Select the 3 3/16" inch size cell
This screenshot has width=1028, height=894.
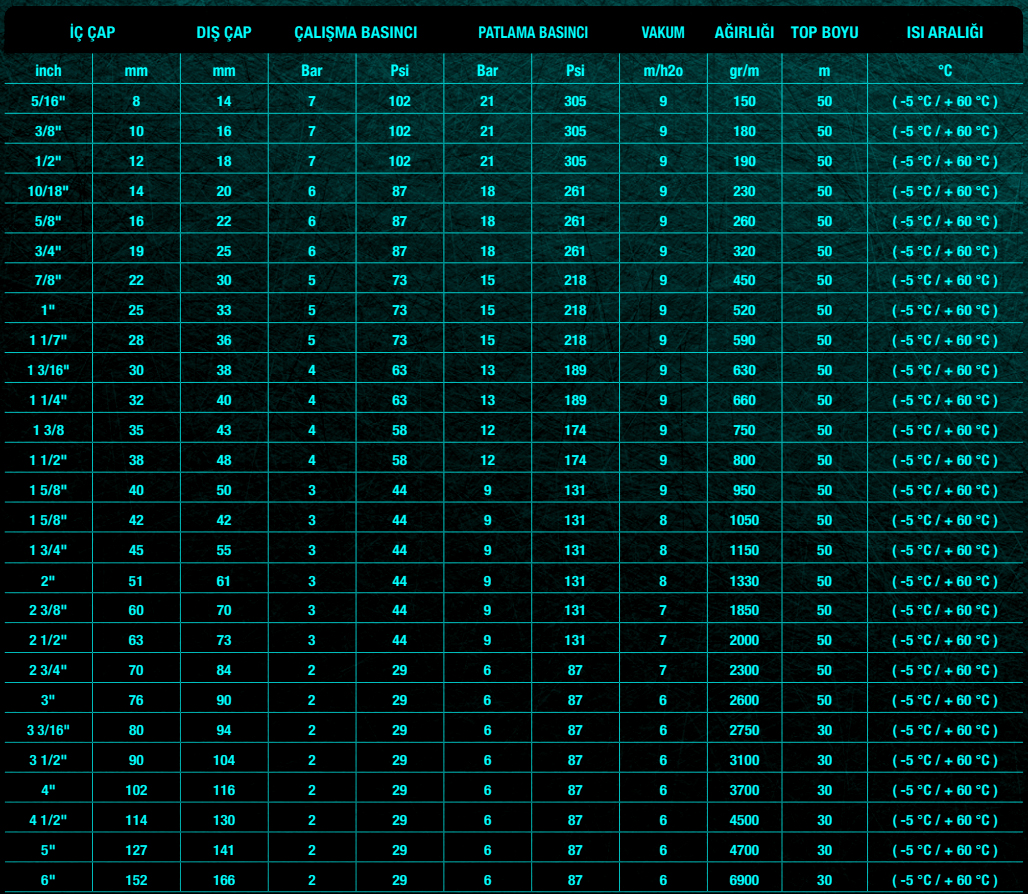tap(48, 731)
